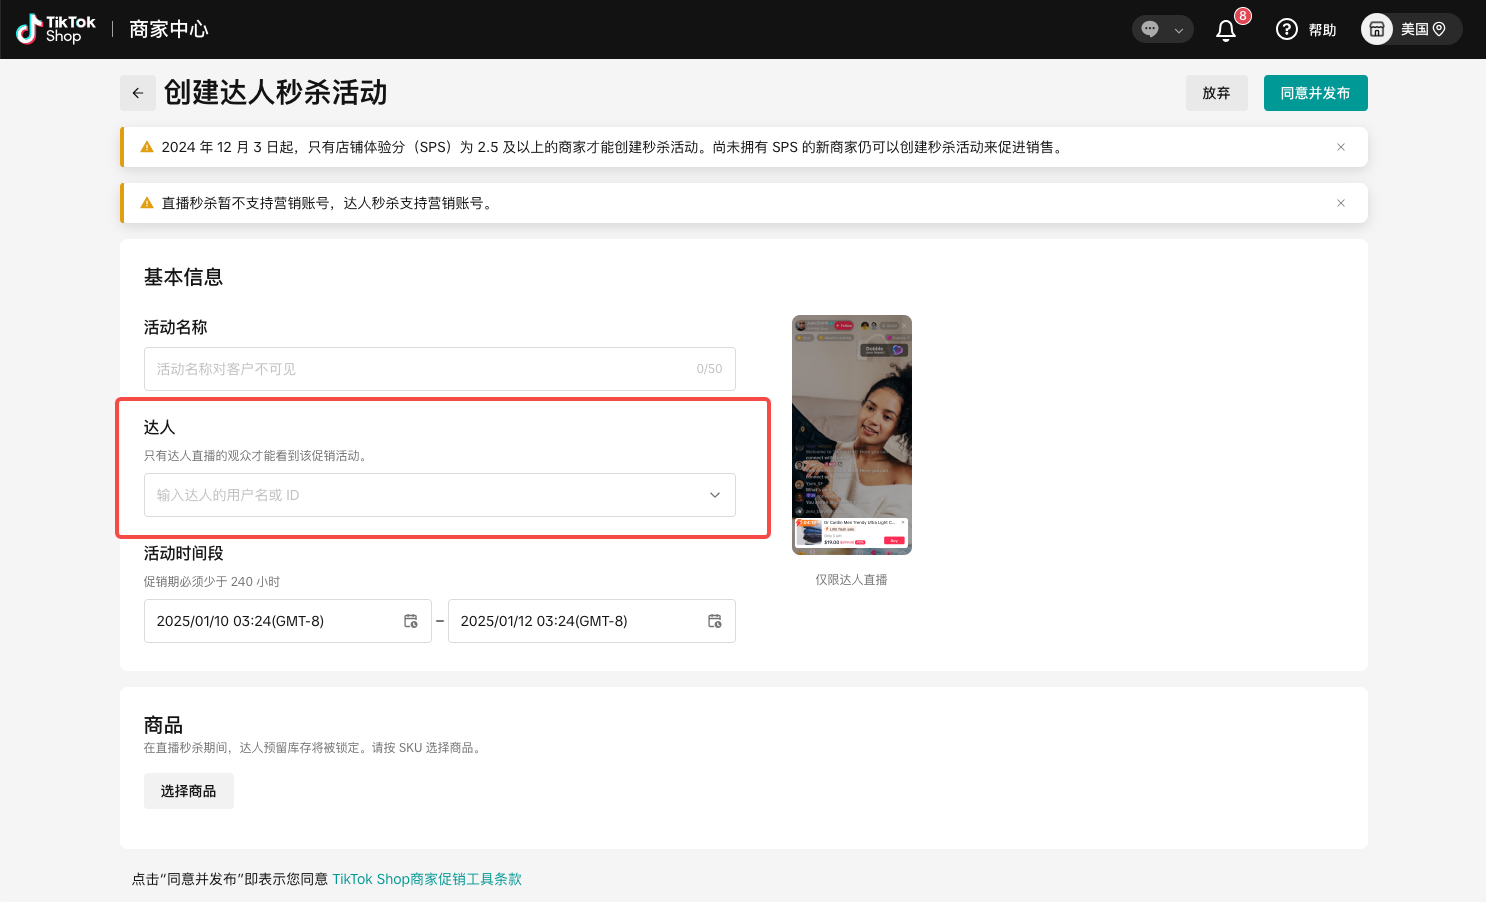Click the TikTok Shop logo
This screenshot has width=1486, height=902.
56,29
